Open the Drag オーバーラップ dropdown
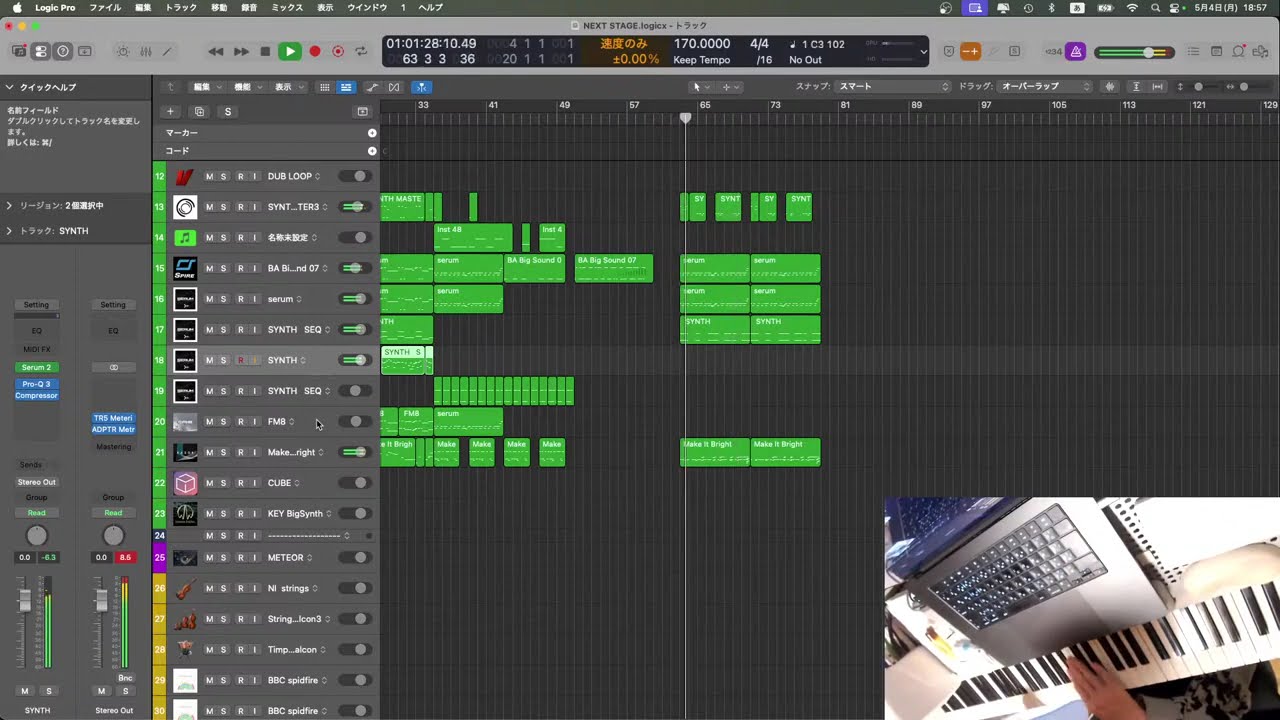 pyautogui.click(x=1045, y=87)
